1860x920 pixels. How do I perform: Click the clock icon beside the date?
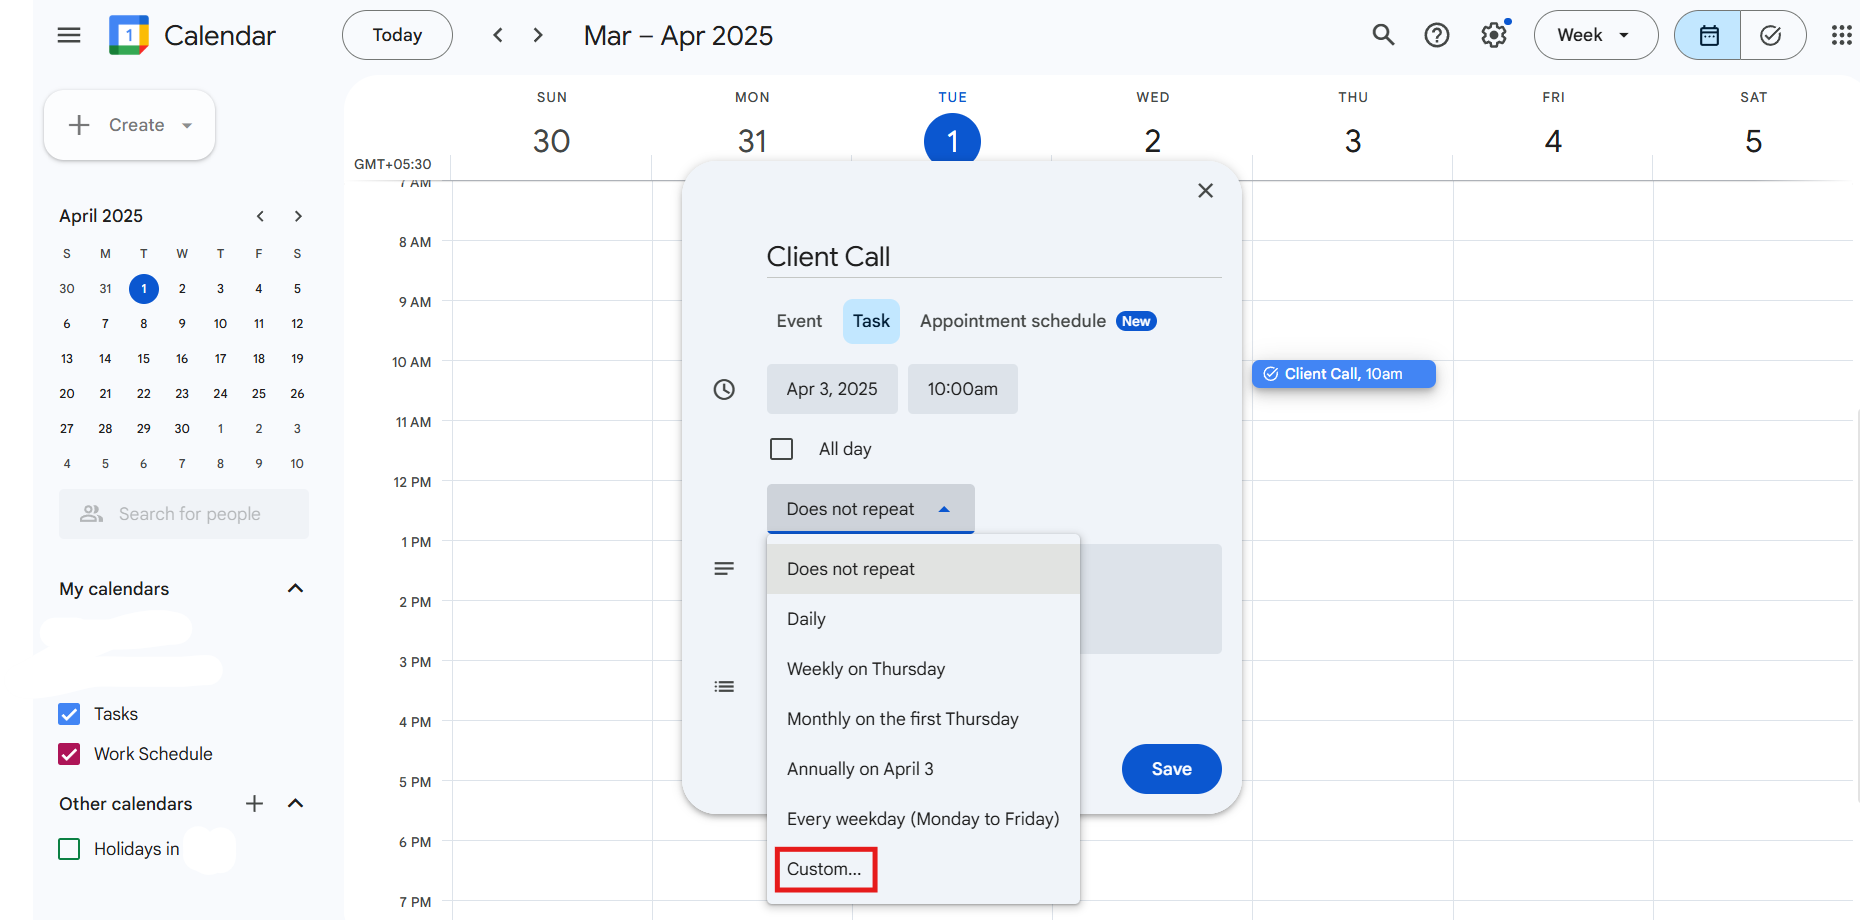(724, 389)
